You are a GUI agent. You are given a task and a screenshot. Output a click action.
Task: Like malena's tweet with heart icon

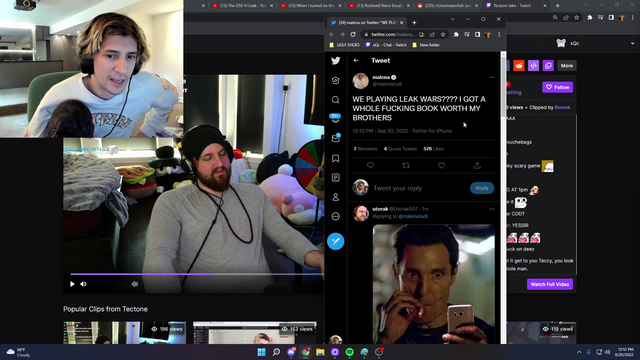coord(441,165)
